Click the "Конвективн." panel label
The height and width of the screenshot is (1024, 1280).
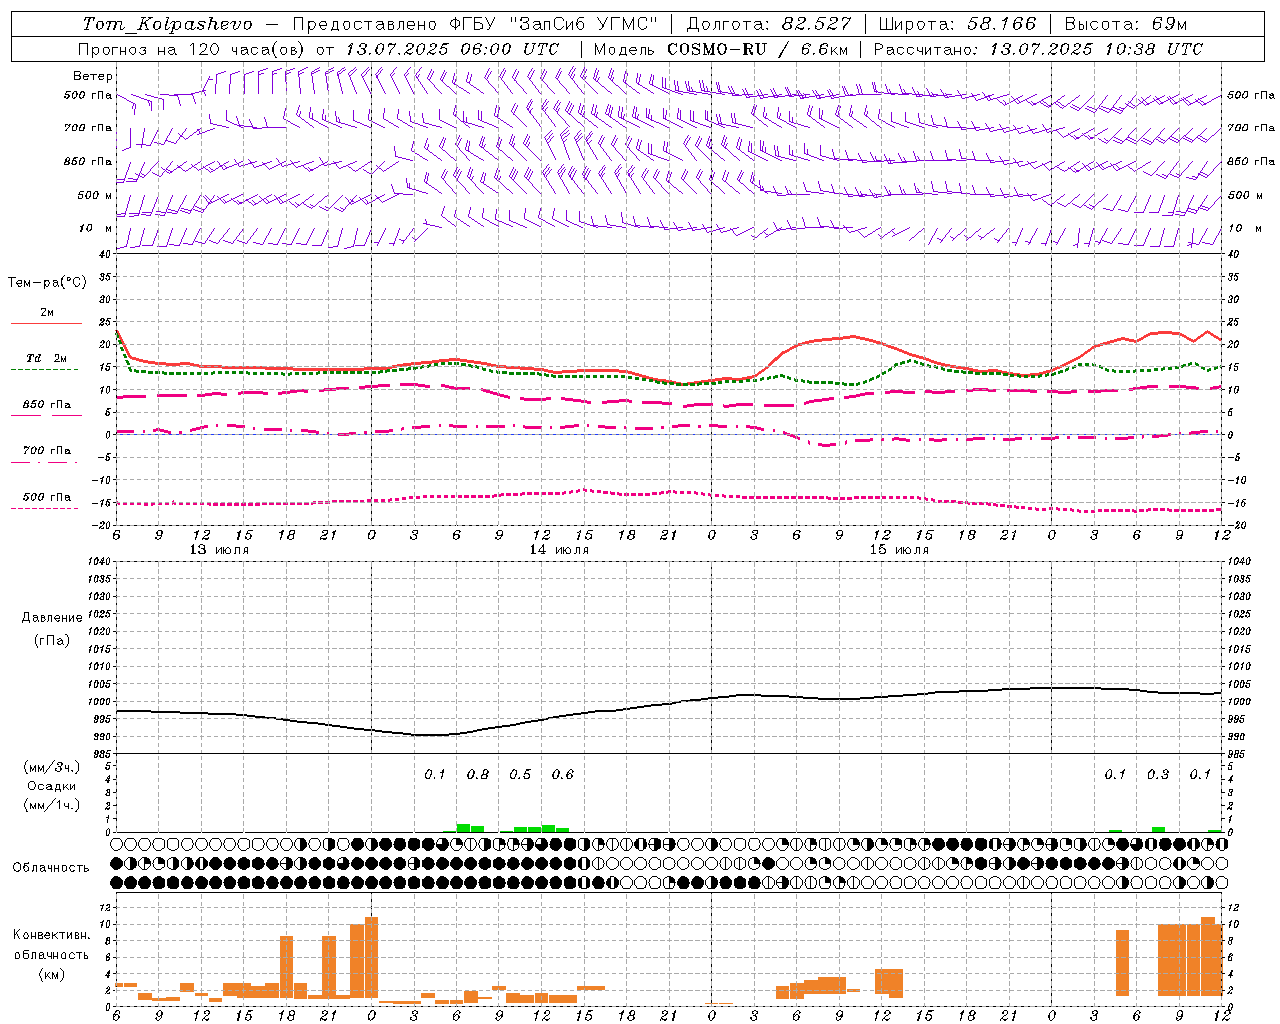(51, 935)
